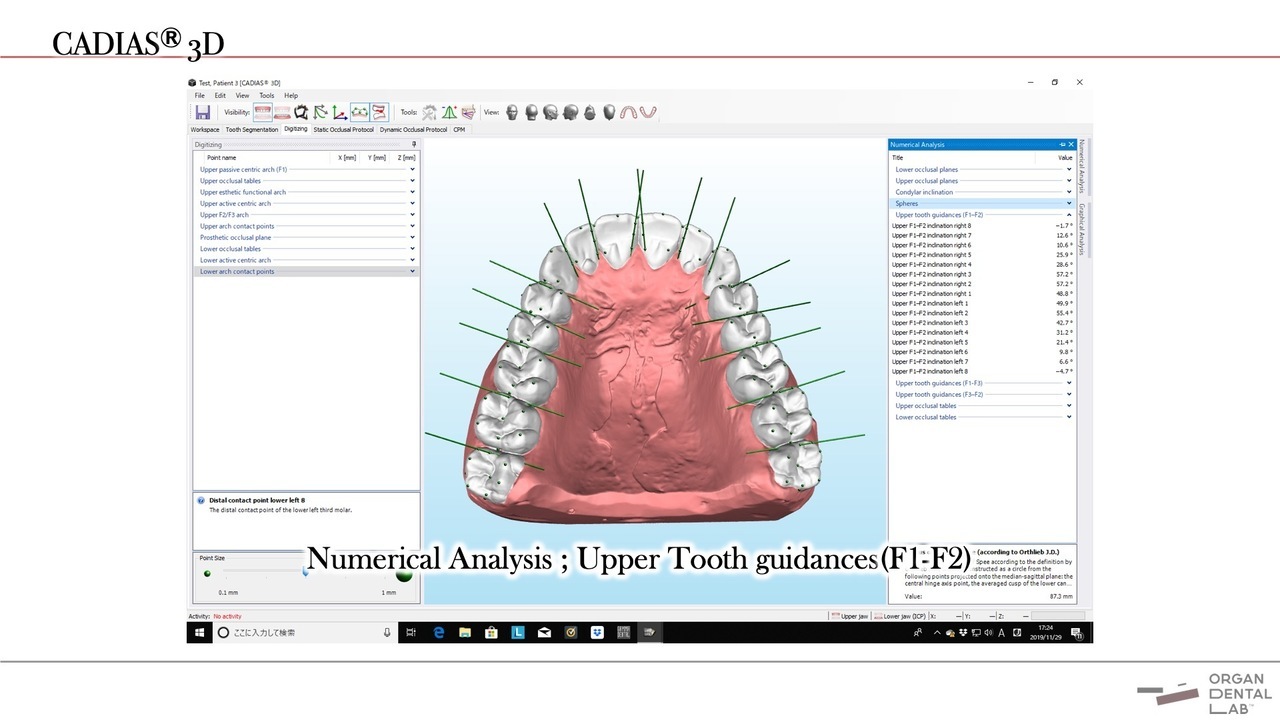Open the View menu
Screen dimensions: 1280x720
tap(242, 95)
